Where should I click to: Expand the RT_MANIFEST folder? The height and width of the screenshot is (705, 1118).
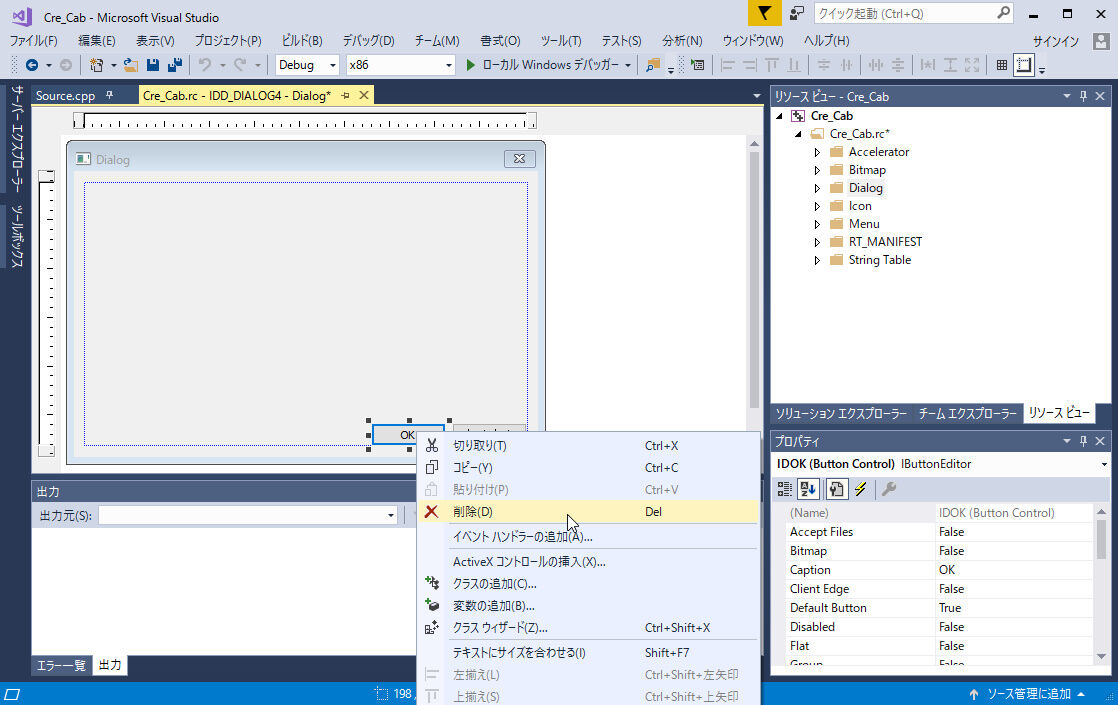click(x=817, y=242)
